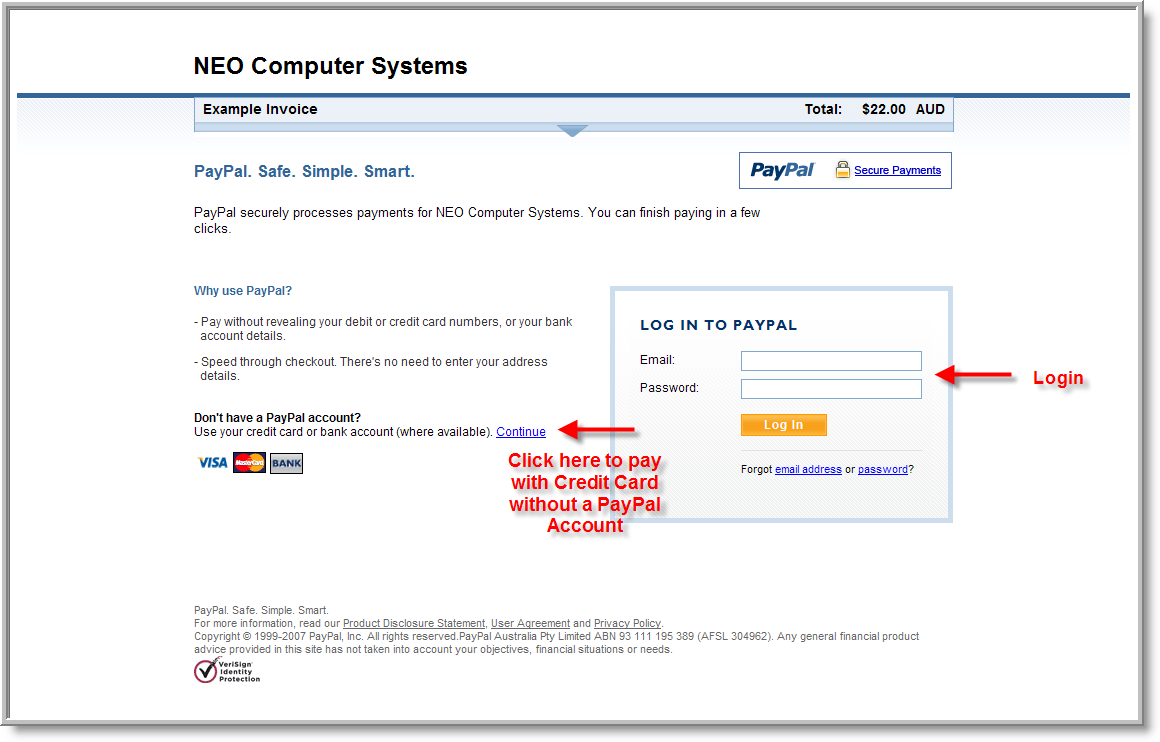Expand invoice details using the blue triangle
1160x742 pixels.
(572, 130)
